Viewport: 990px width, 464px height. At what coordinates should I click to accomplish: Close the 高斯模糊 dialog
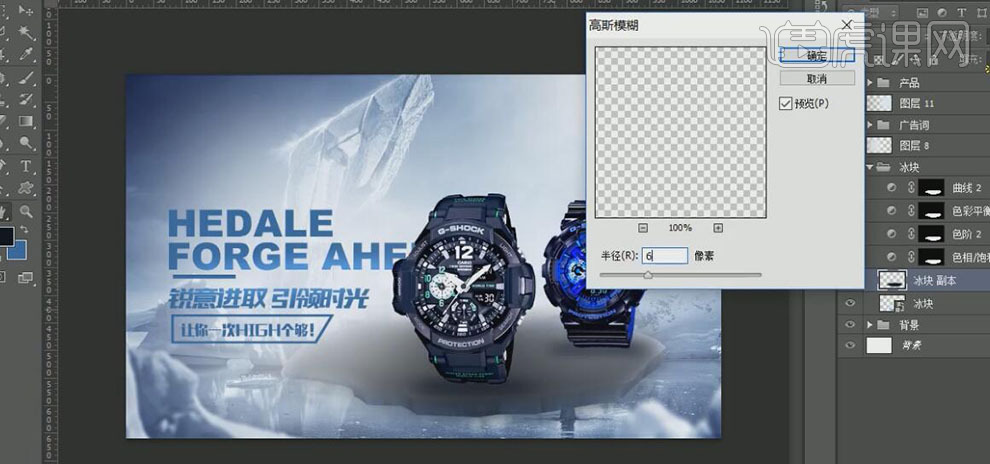(x=848, y=25)
